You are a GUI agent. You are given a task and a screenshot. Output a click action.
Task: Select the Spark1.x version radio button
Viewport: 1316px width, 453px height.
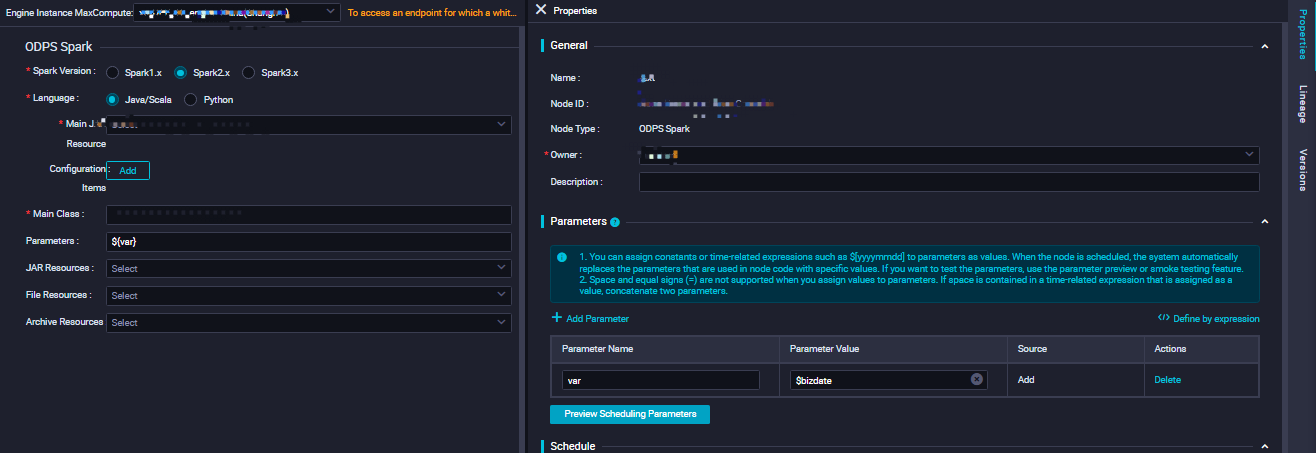click(113, 73)
